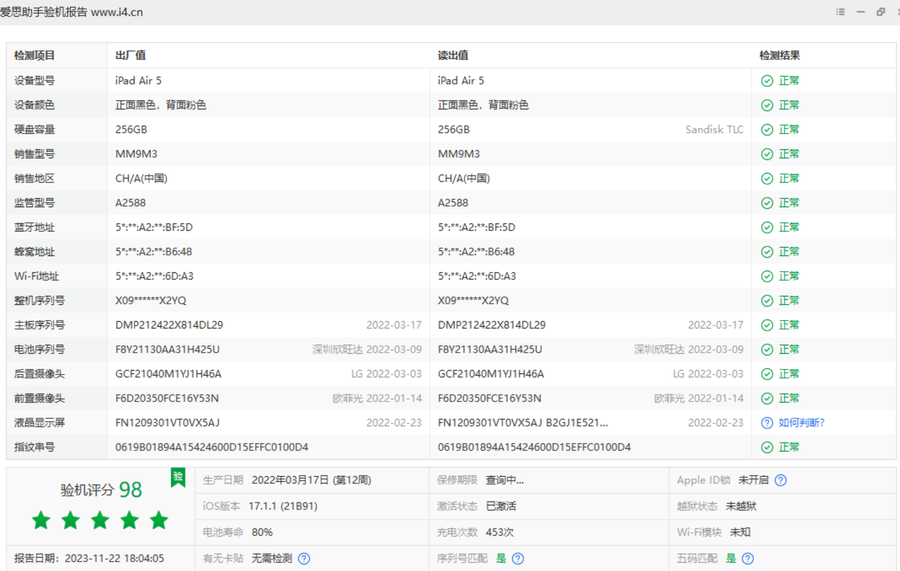Click the 如何判断? link in 液晶显示屏 row
Viewport: 900px width, 571px height.
801,423
